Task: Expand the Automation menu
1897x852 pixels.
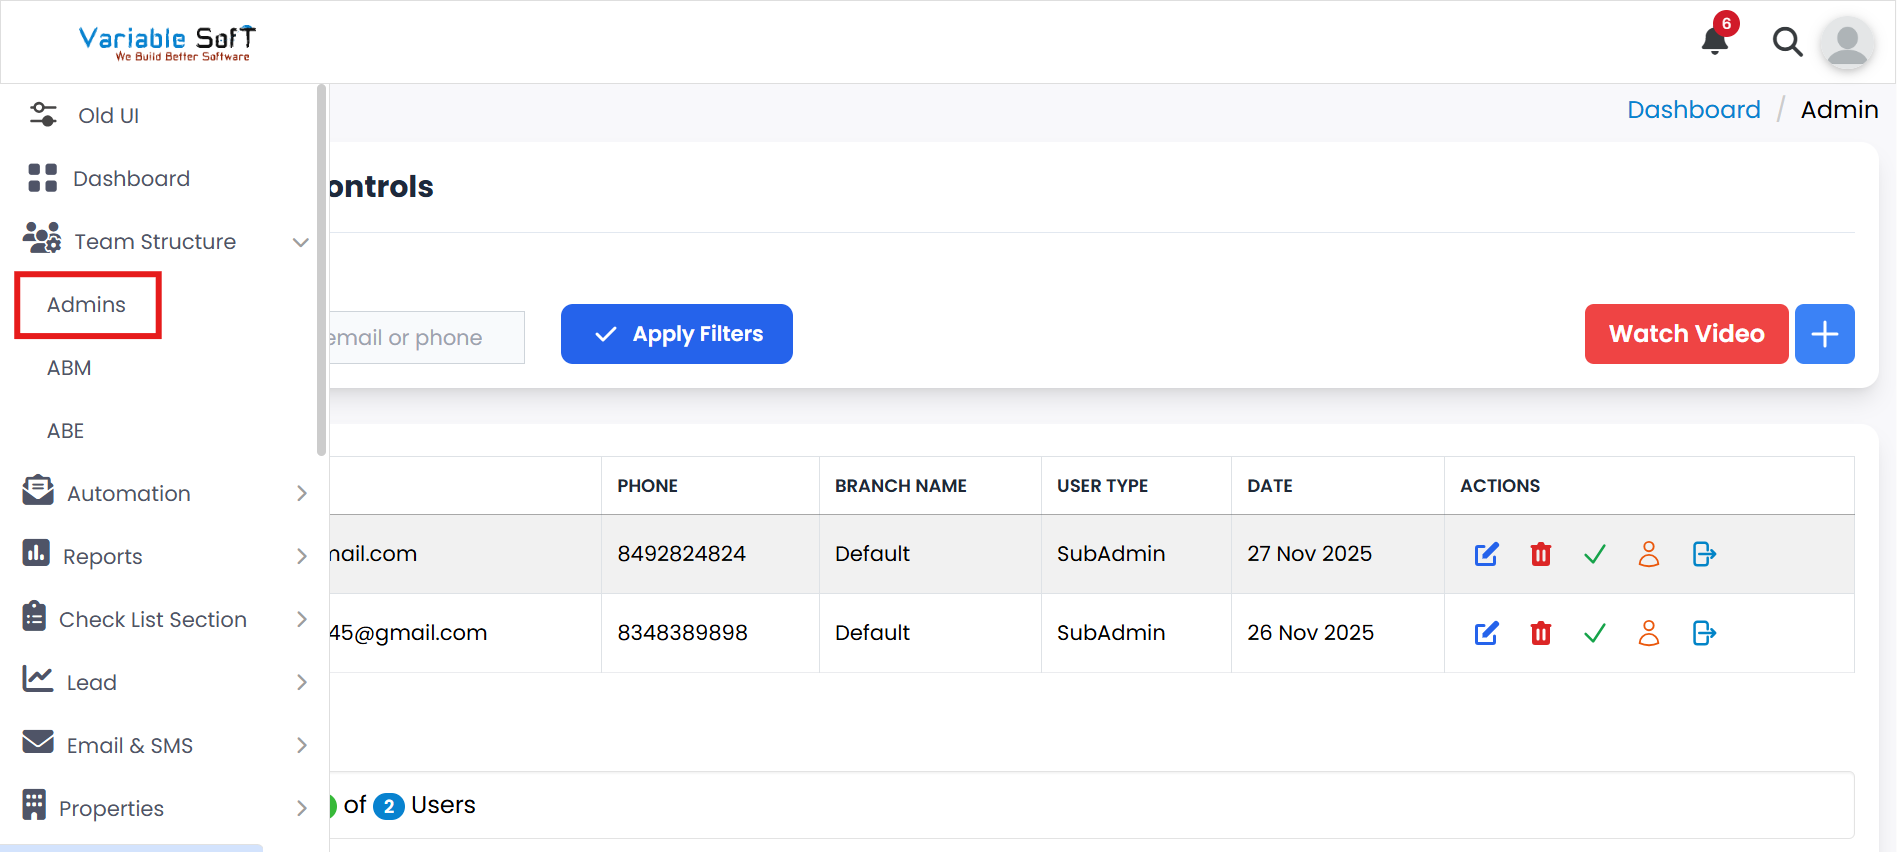Action: click(301, 494)
